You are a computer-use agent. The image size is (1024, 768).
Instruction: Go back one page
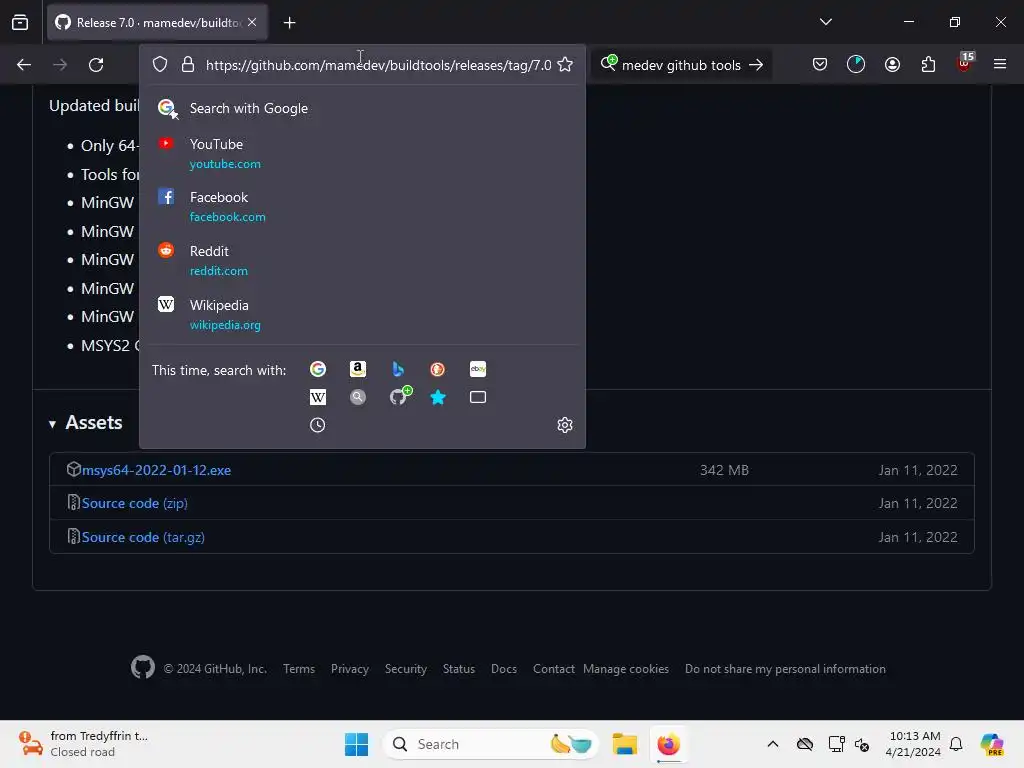pos(24,65)
